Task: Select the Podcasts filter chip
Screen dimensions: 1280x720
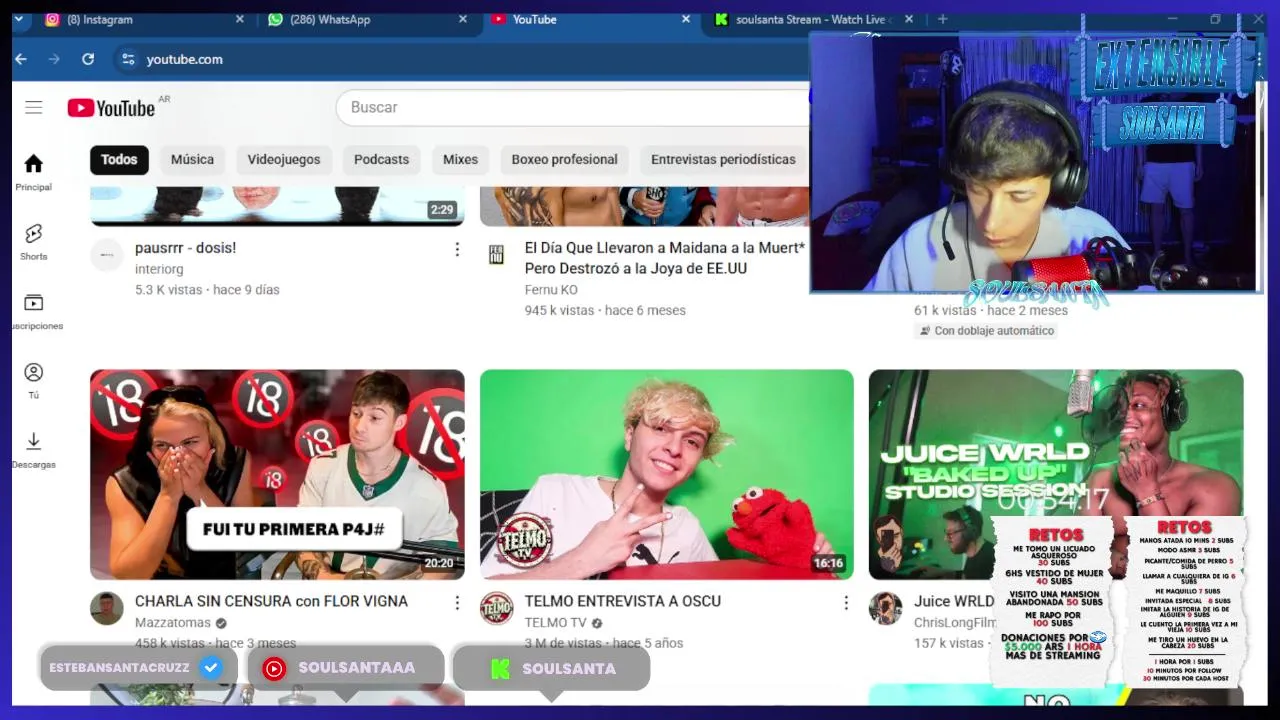Action: tap(381, 160)
